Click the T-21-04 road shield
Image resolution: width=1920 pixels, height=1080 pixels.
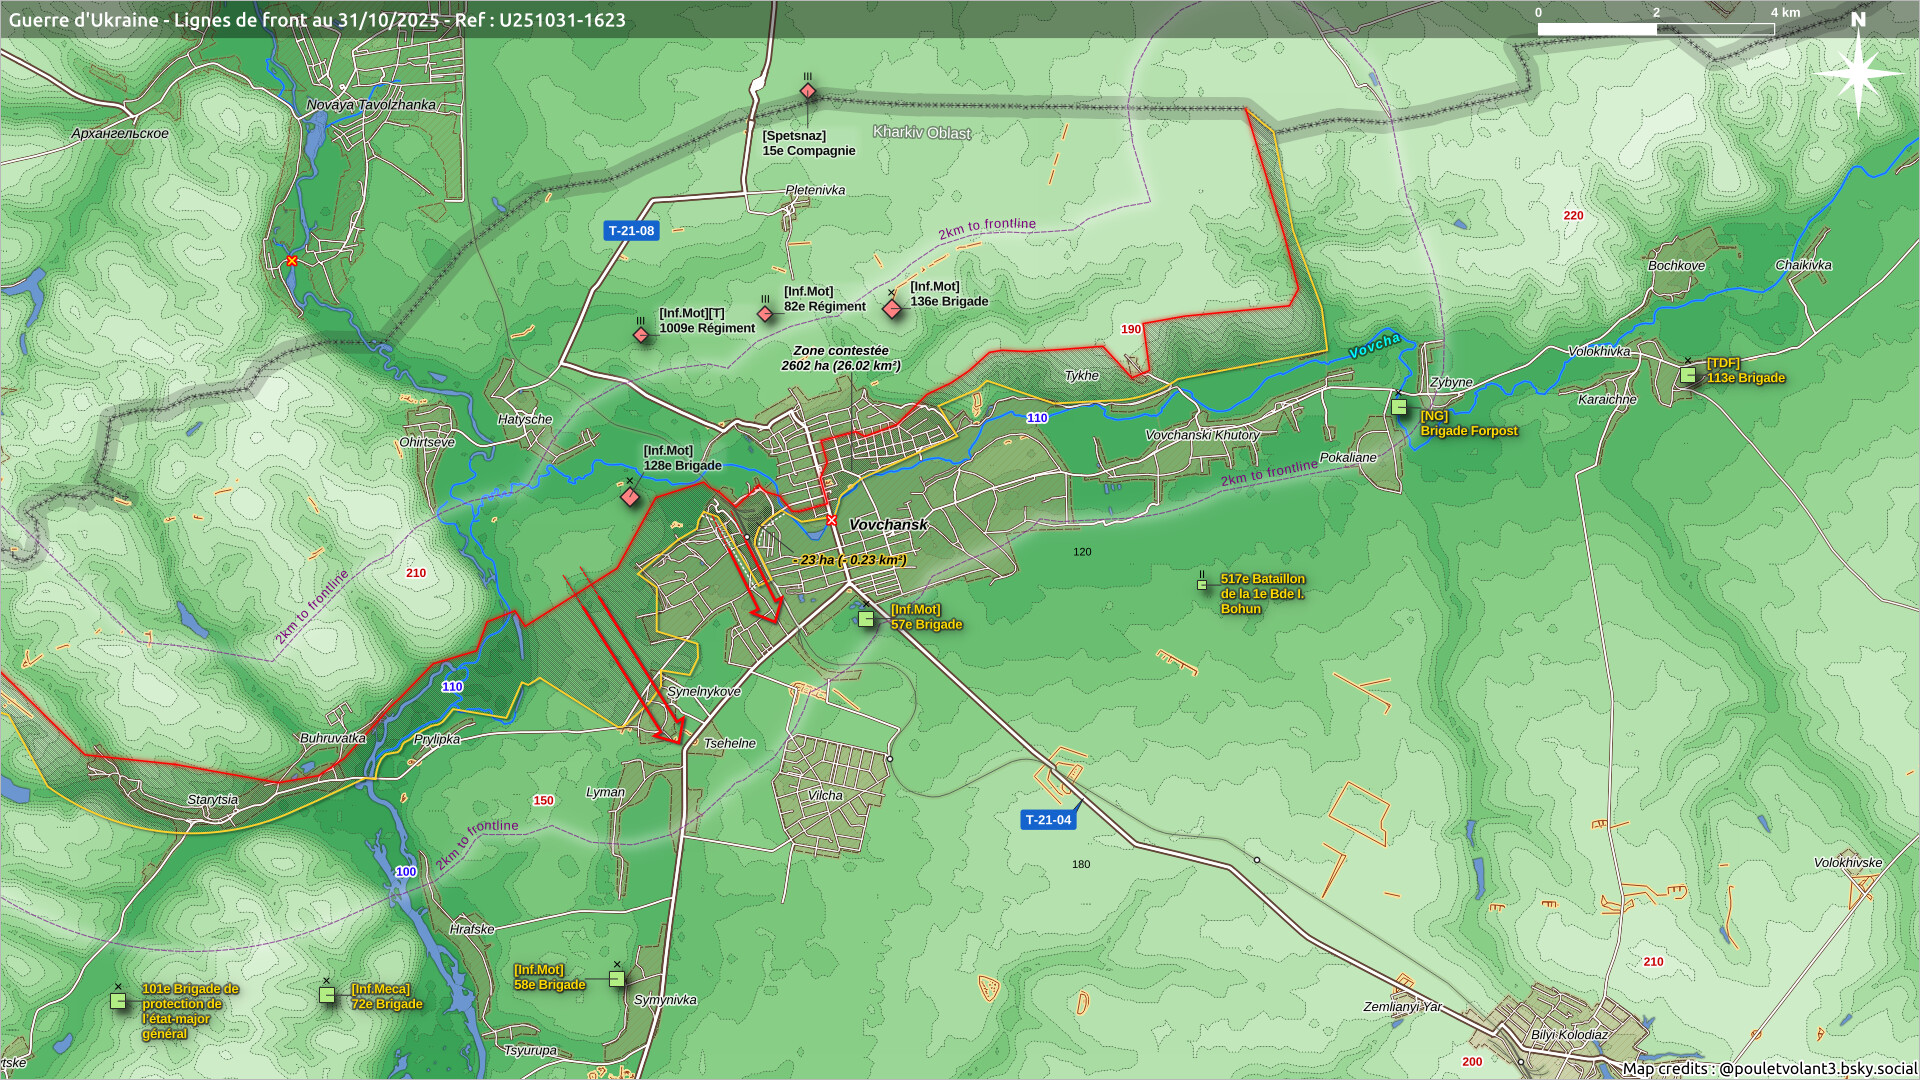pos(1048,820)
